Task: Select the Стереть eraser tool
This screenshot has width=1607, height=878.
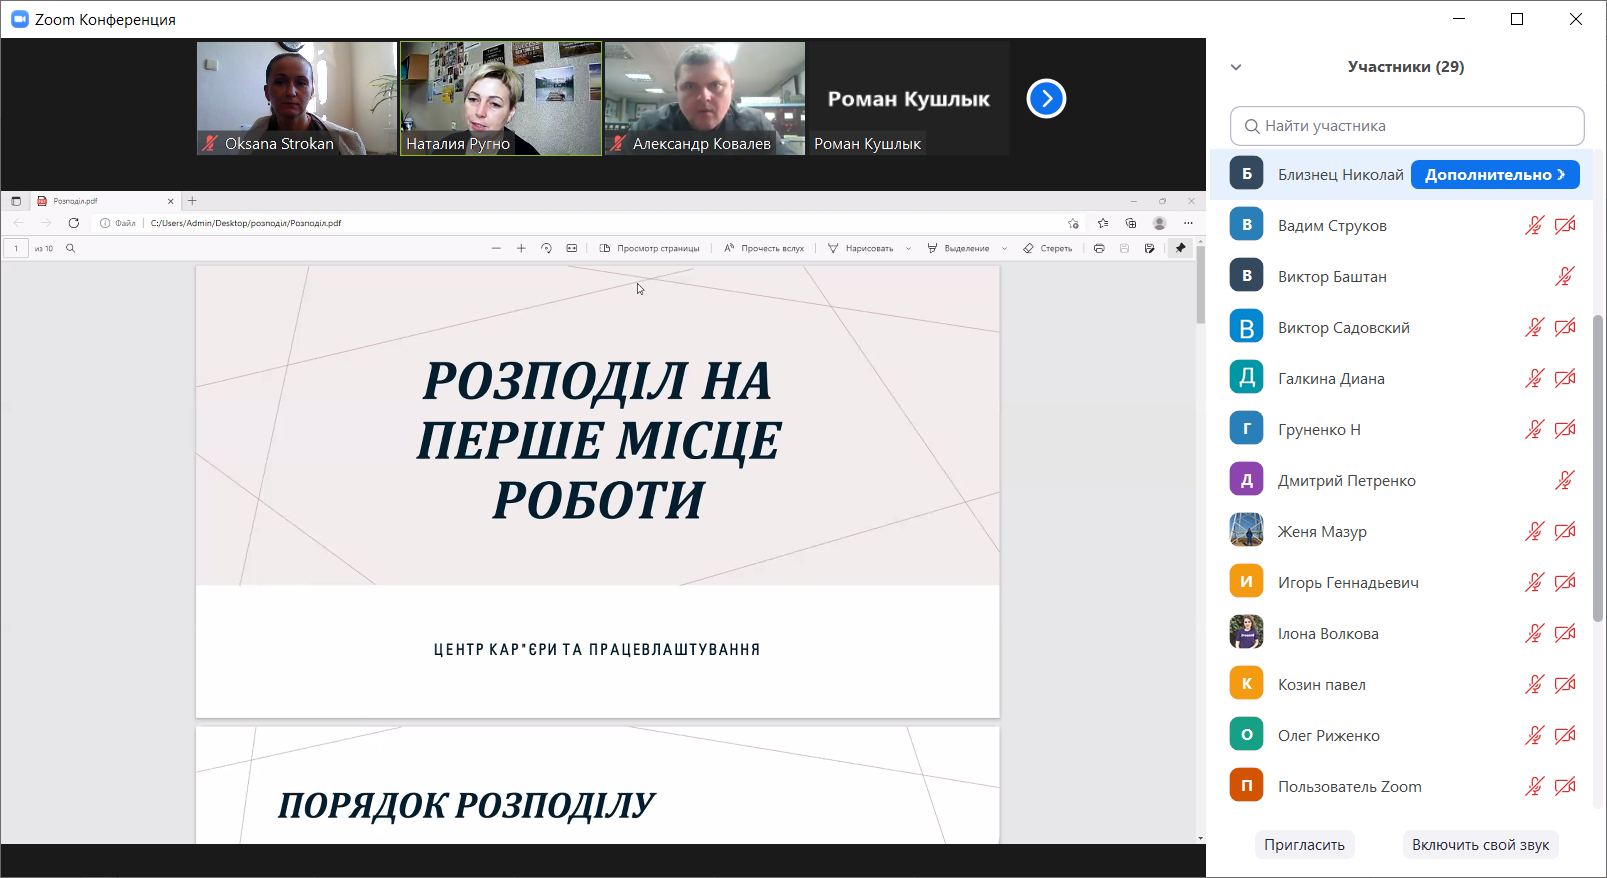Action: point(1048,248)
